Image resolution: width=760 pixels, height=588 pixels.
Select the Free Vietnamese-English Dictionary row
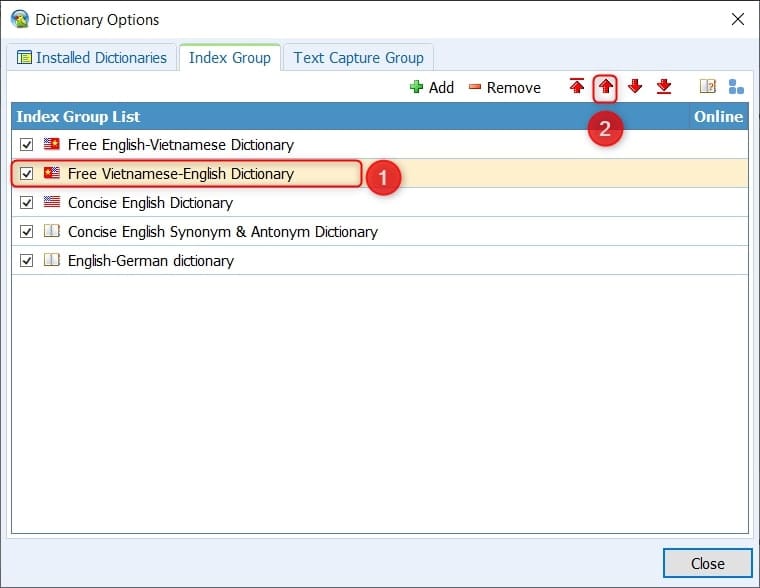[x=380, y=174]
